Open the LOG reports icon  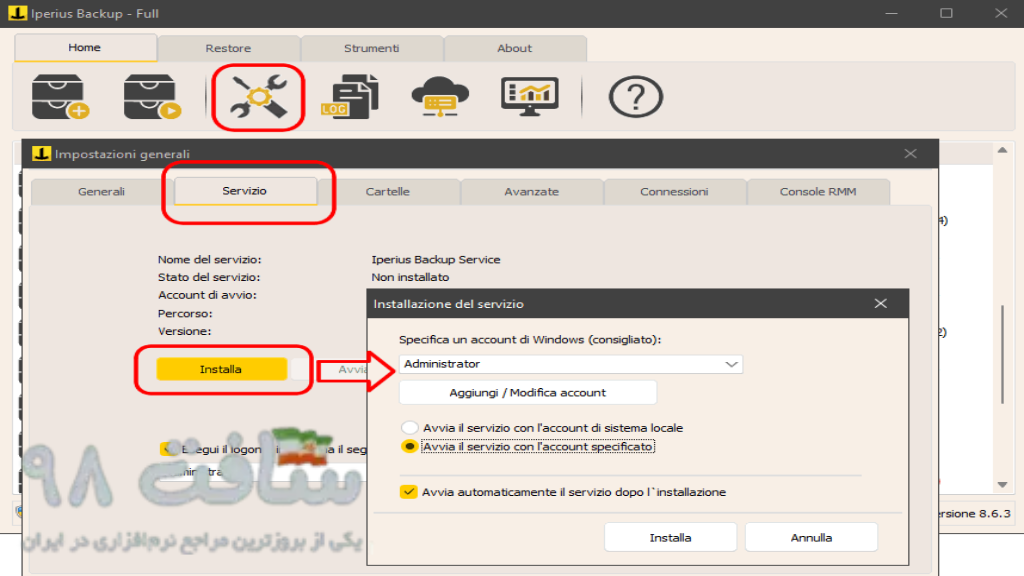tap(349, 97)
